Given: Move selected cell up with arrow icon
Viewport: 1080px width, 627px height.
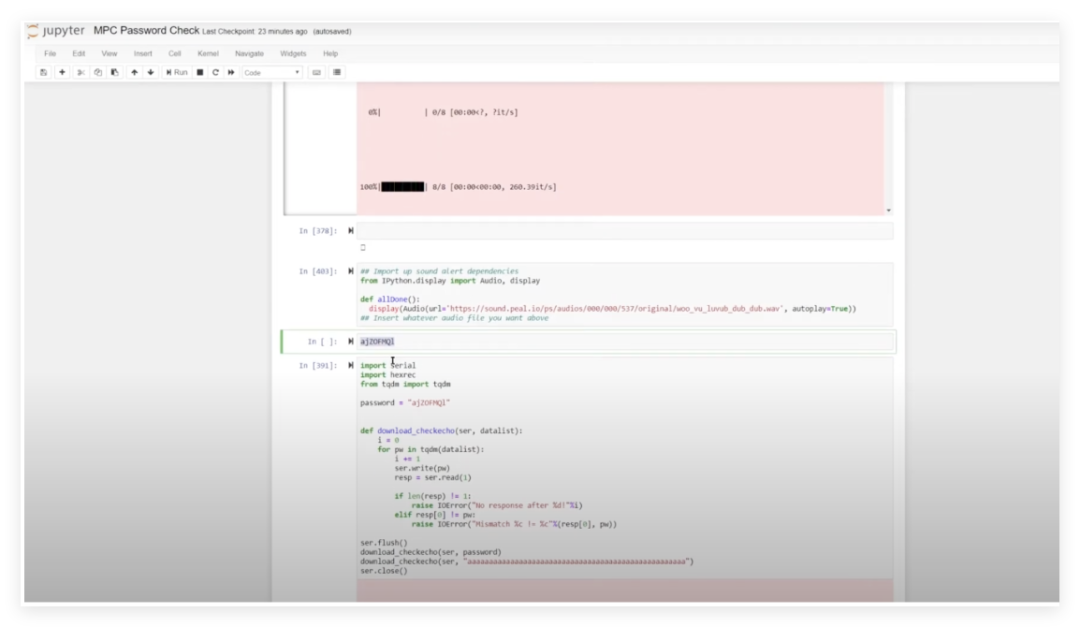Looking at the screenshot, I should click(135, 72).
